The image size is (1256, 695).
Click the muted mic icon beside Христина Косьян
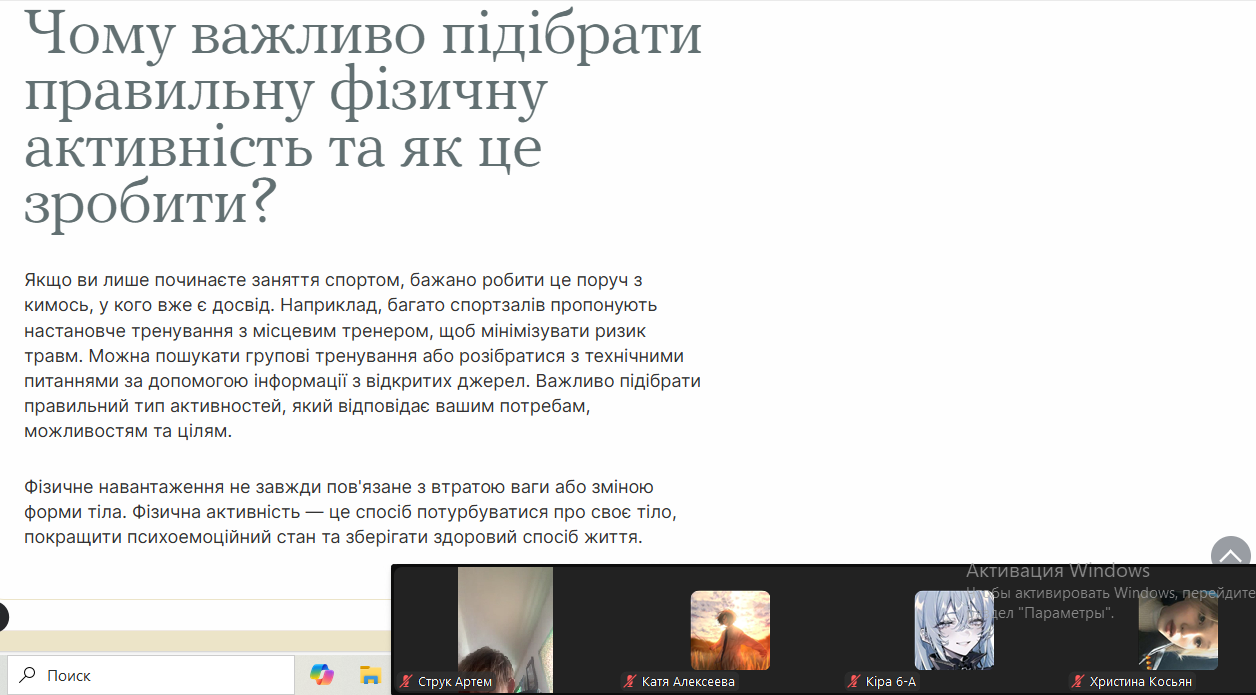coord(1078,682)
